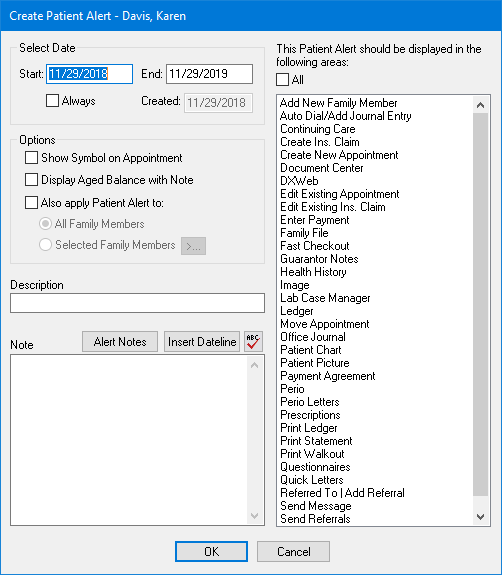Select Ledger in the areas list
The image size is (502, 575).
click(297, 311)
